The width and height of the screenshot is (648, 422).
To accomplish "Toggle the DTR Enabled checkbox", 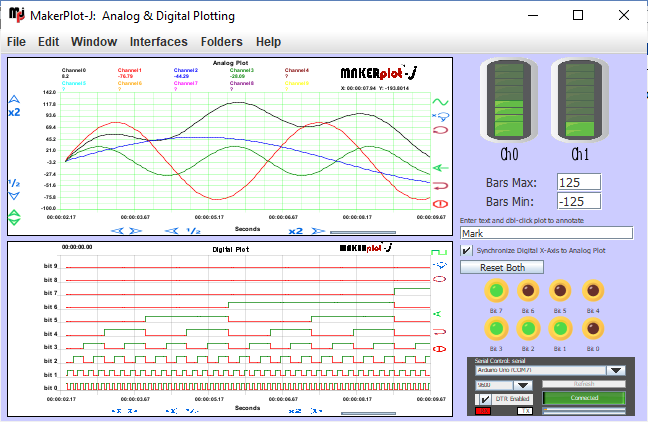I will (x=485, y=399).
